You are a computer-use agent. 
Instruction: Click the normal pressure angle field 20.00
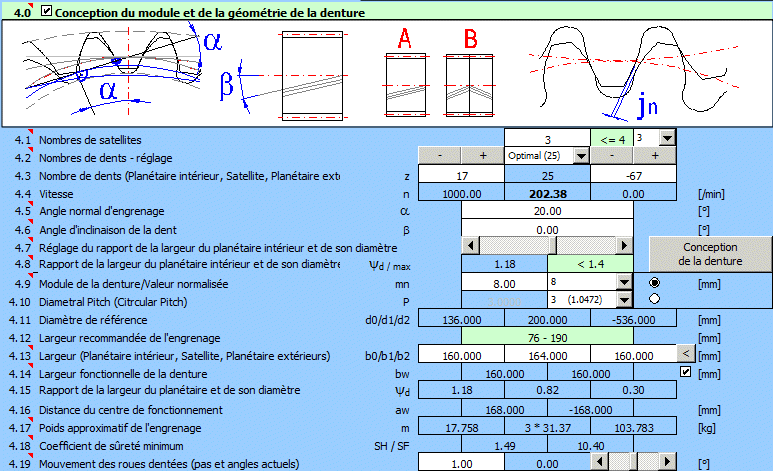pyautogui.click(x=547, y=211)
